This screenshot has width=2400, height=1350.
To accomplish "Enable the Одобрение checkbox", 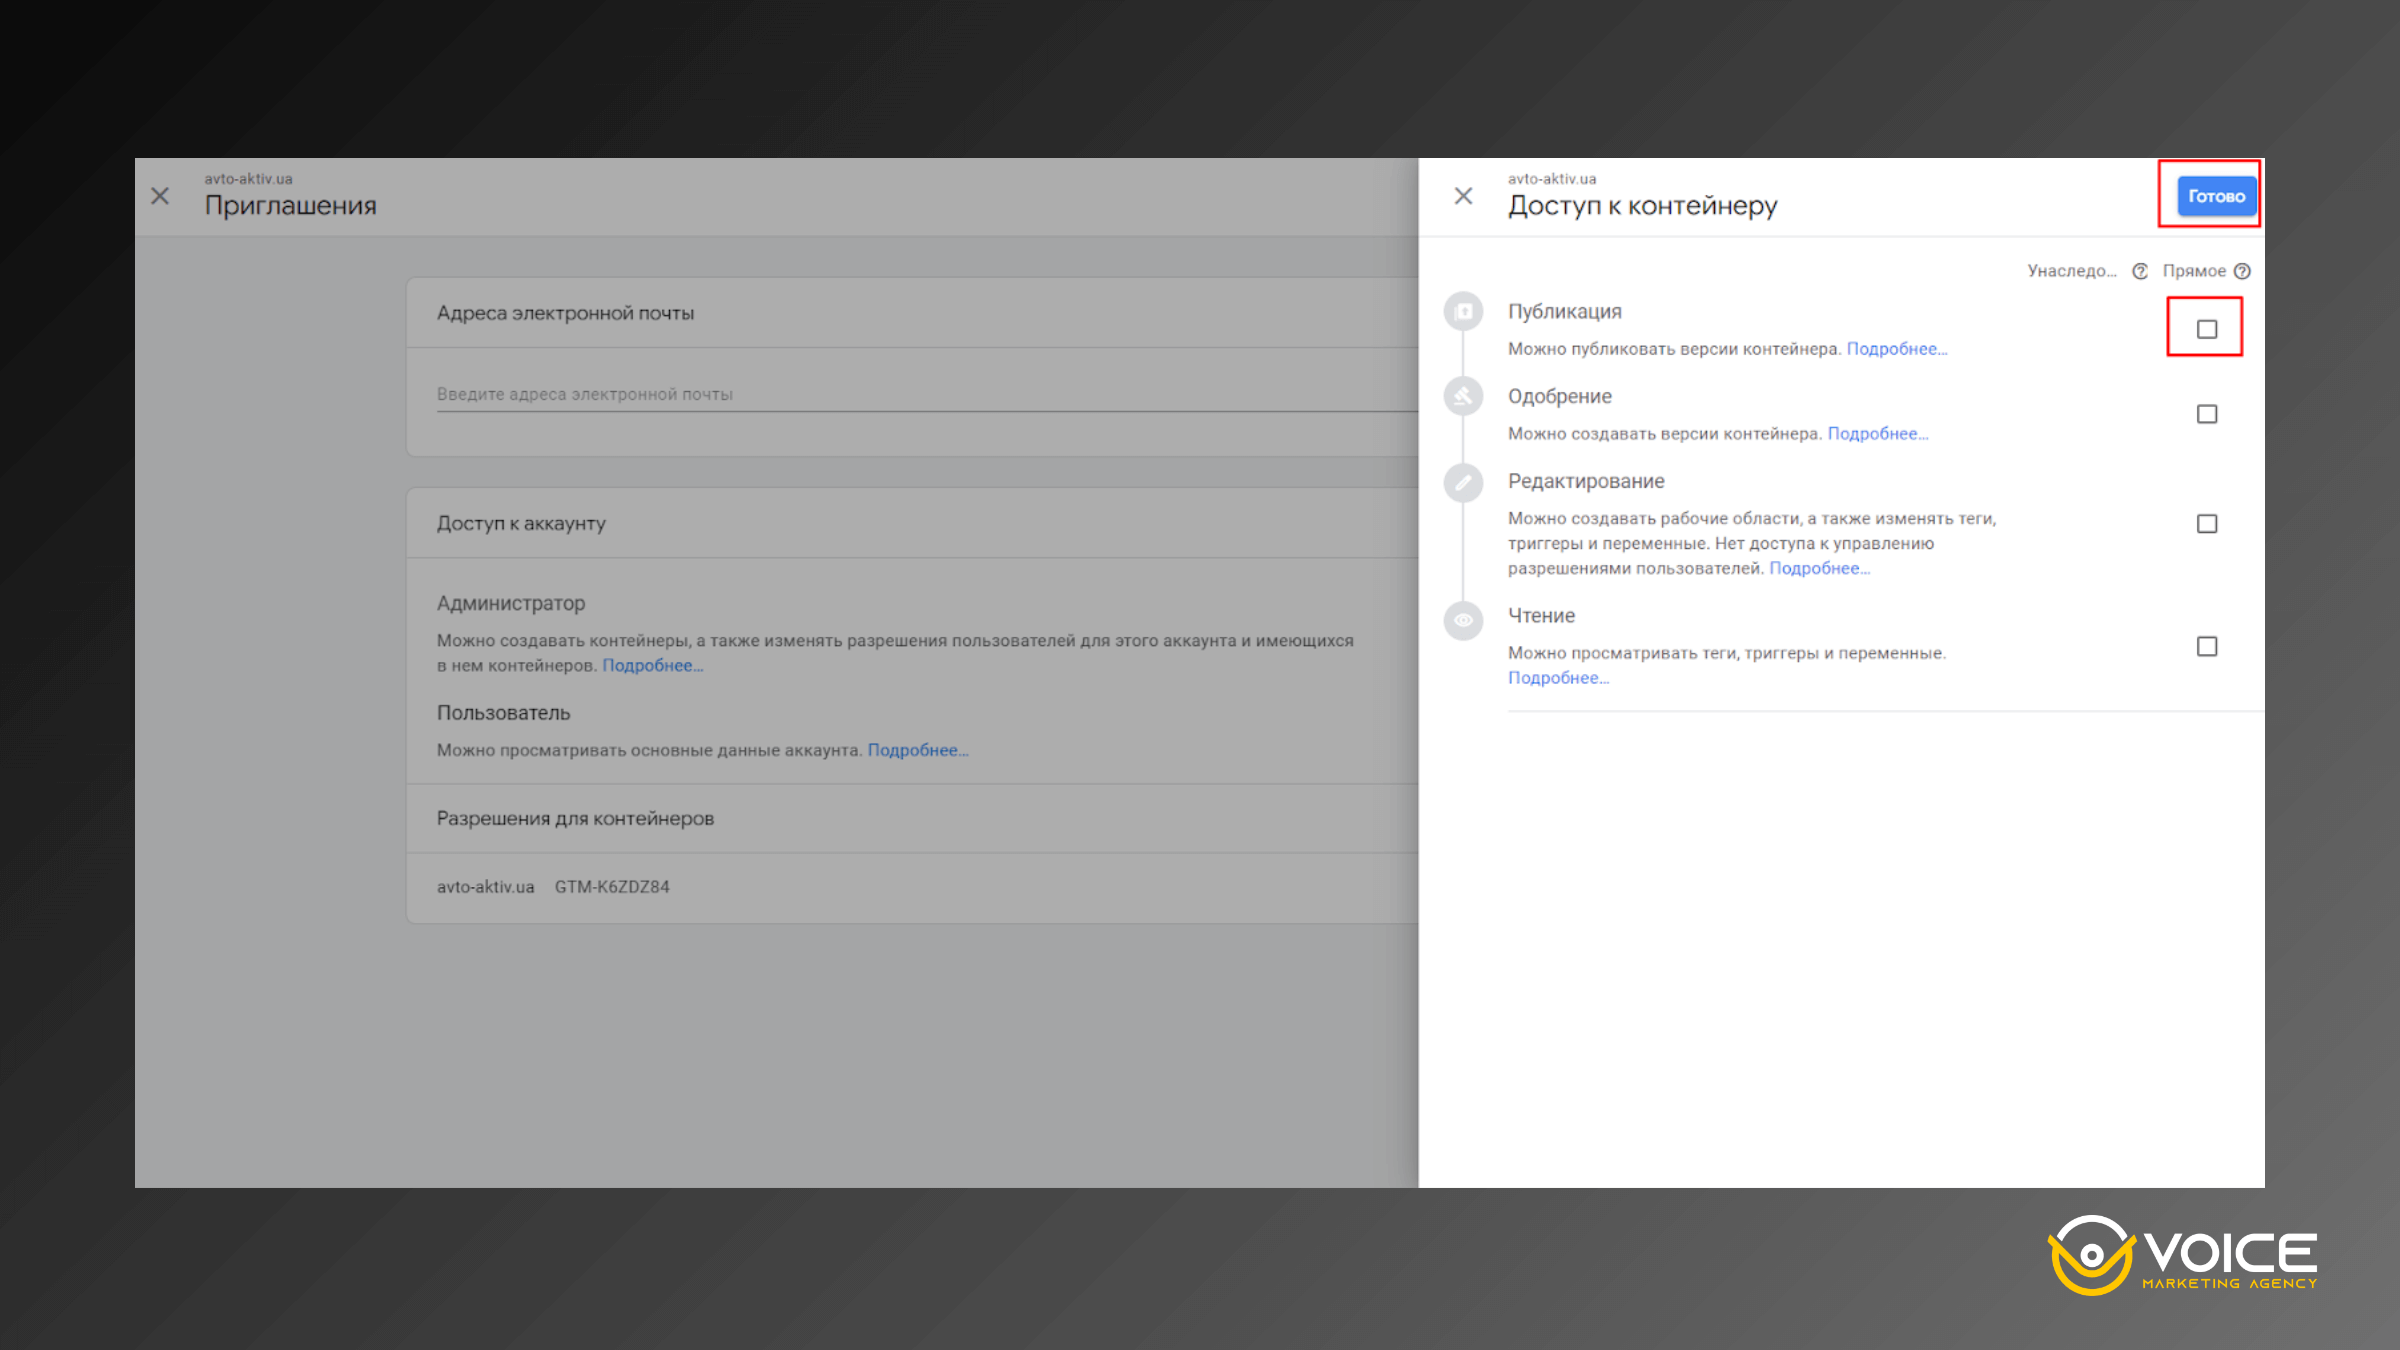I will 2206,414.
